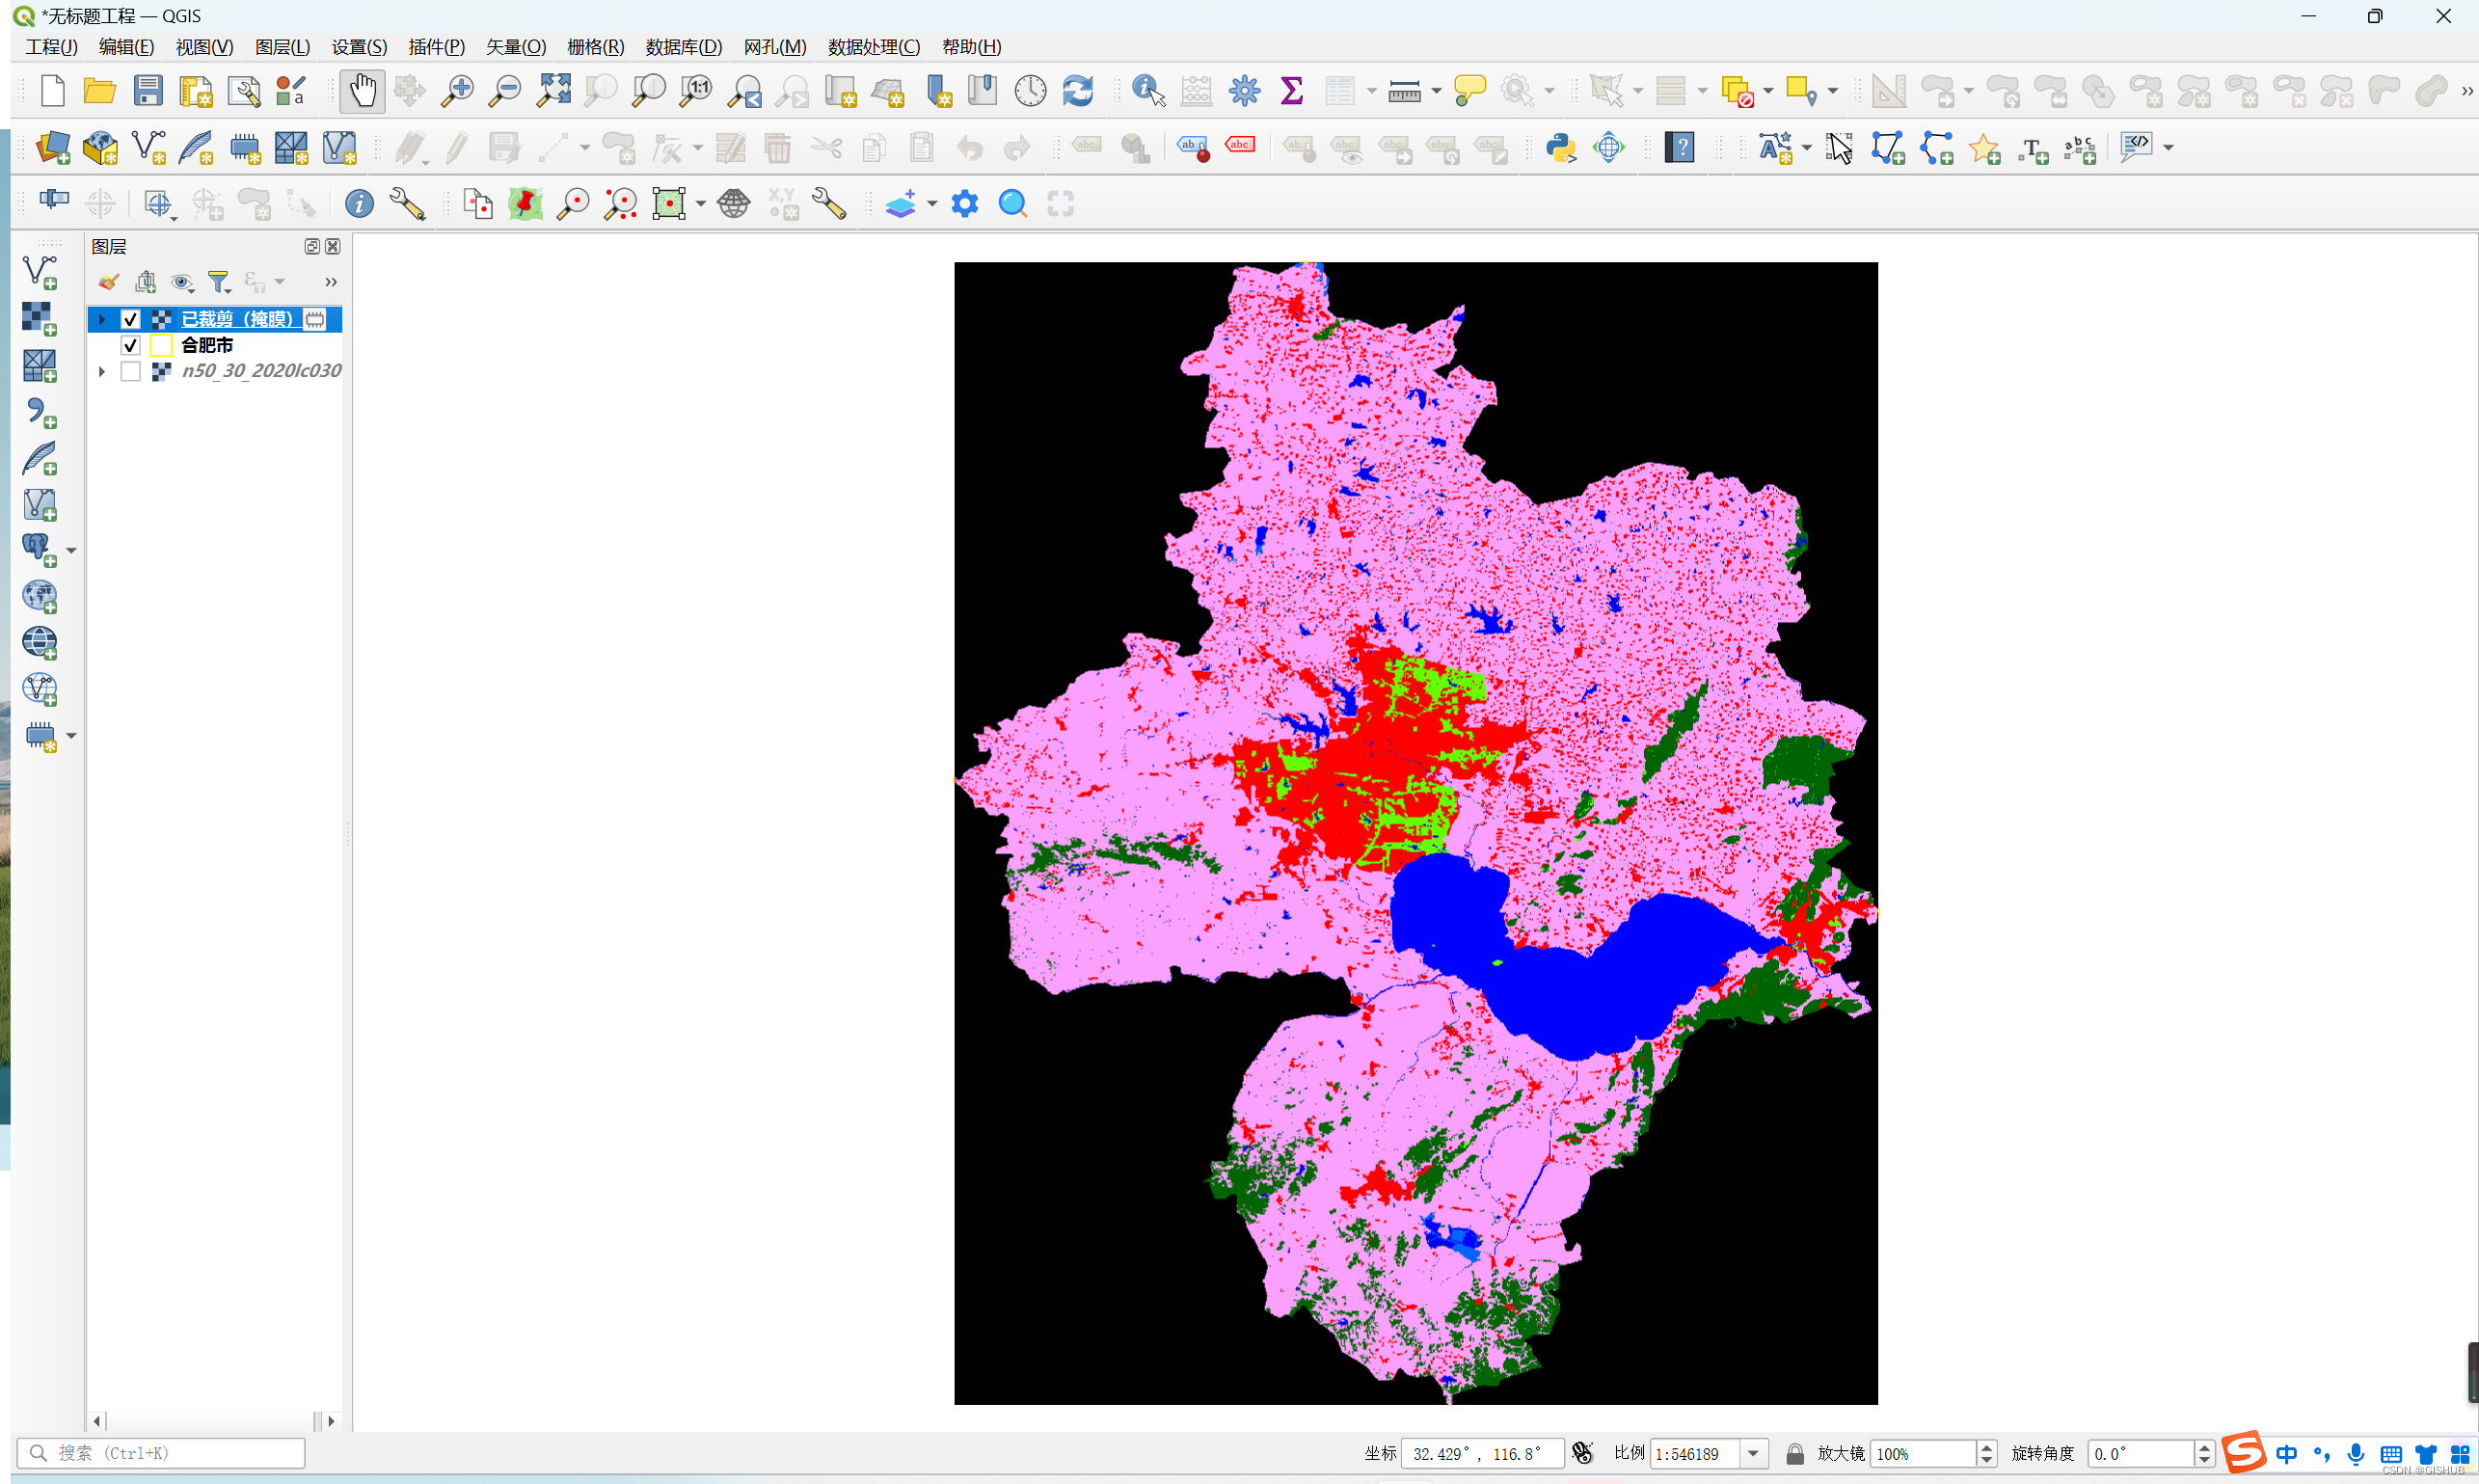Click the 合肥市 layer color swatch
Screen dimensions: 2479x1484
(x=161, y=345)
